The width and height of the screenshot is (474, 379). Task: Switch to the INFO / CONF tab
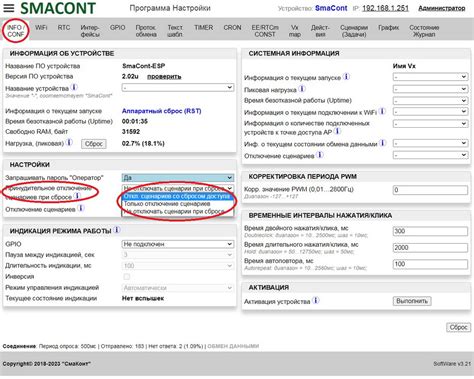pyautogui.click(x=16, y=31)
